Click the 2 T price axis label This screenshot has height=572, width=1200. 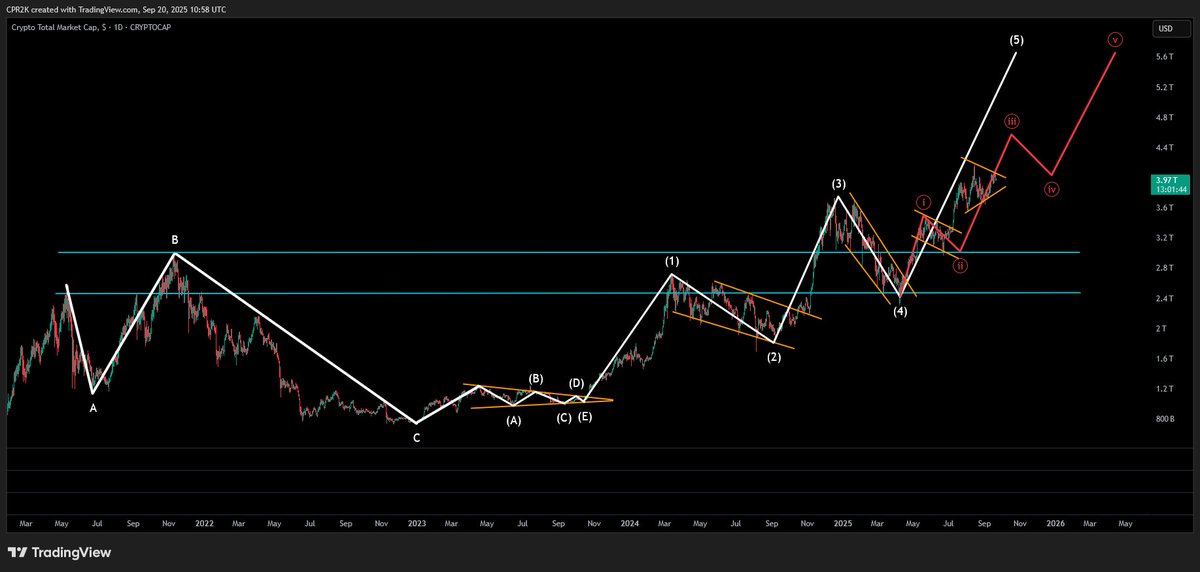(x=1162, y=328)
